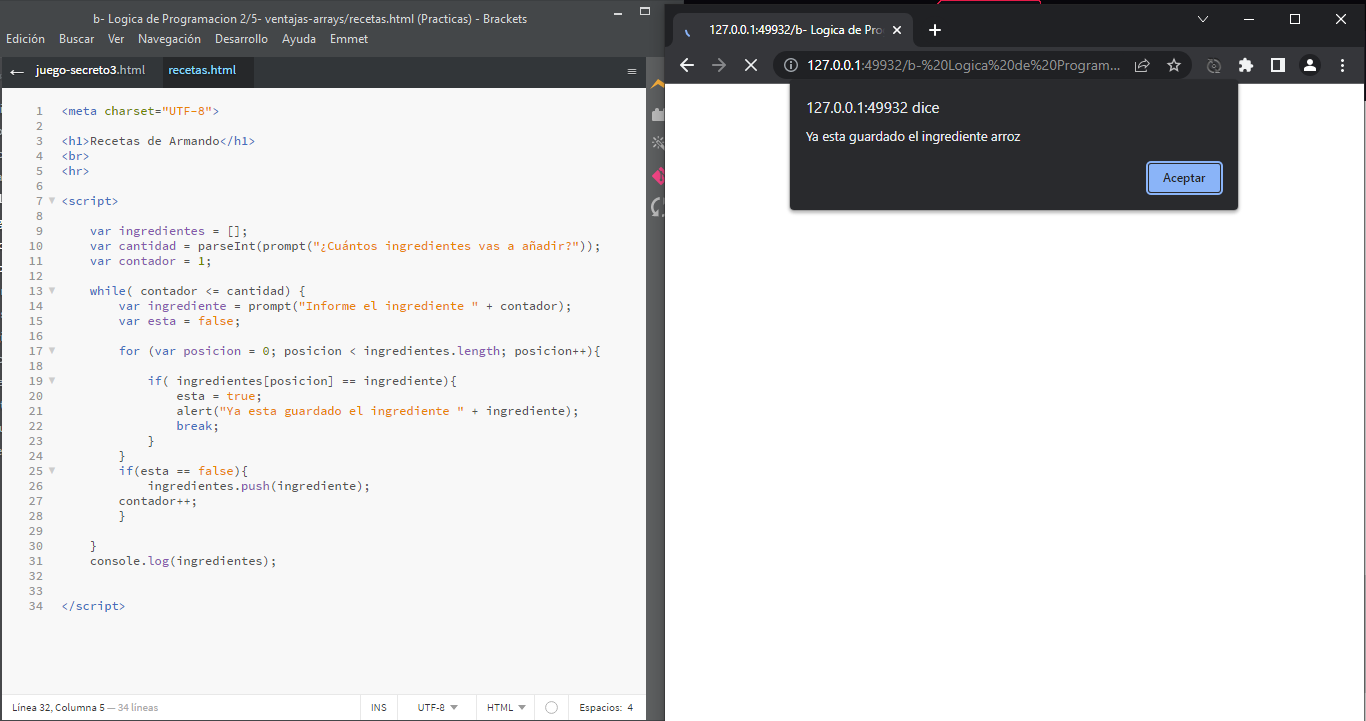This screenshot has width=1366, height=721.
Task: Open HTML language mode dropdown
Action: click(506, 707)
